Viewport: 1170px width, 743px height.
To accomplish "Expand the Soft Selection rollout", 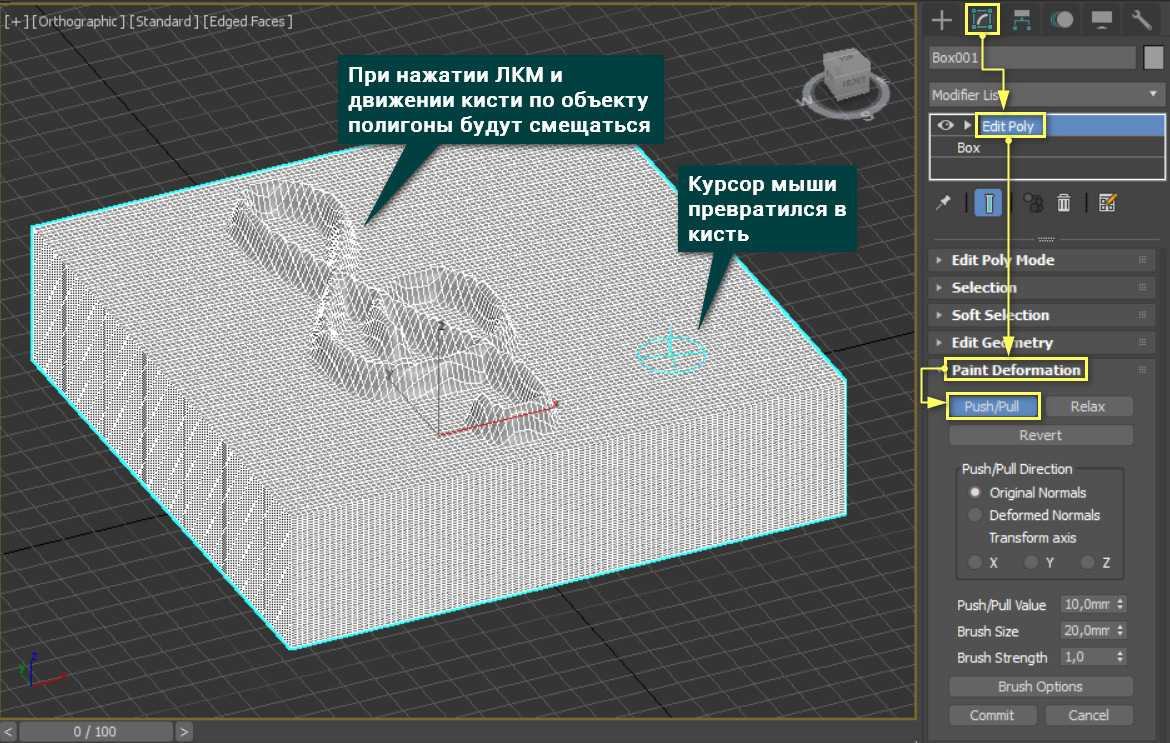I will click(1000, 315).
